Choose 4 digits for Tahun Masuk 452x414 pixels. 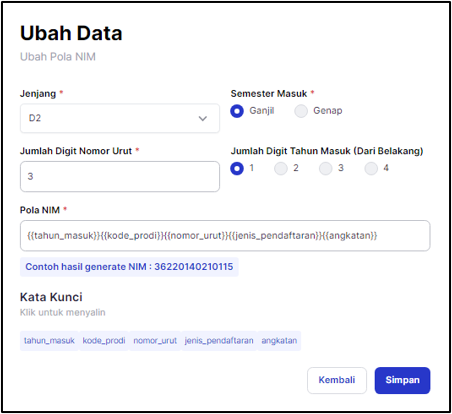(x=371, y=168)
